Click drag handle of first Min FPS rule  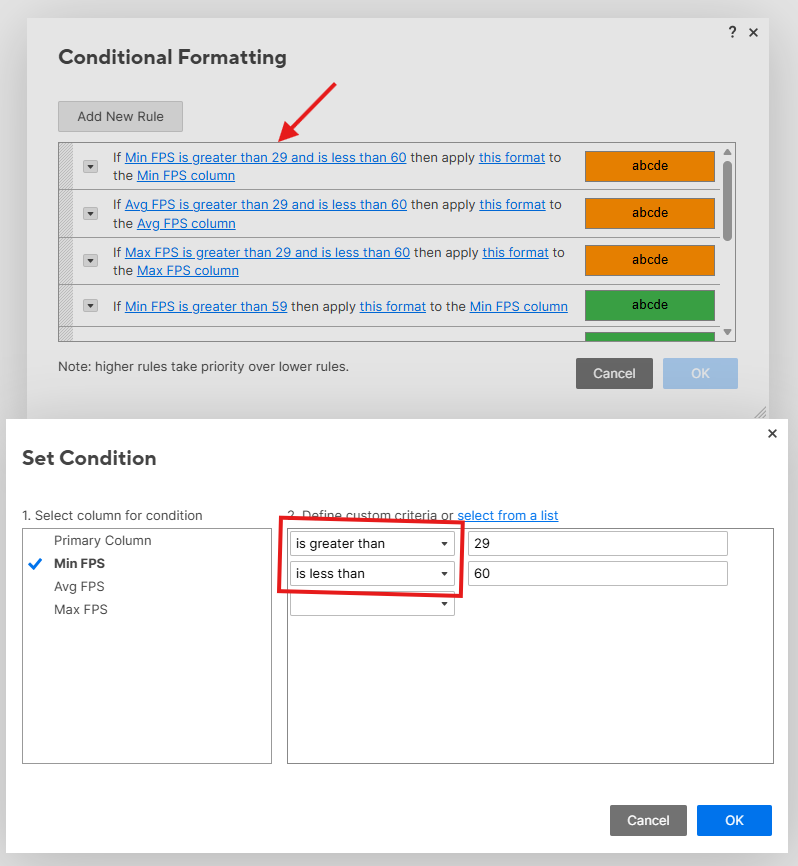coord(66,166)
